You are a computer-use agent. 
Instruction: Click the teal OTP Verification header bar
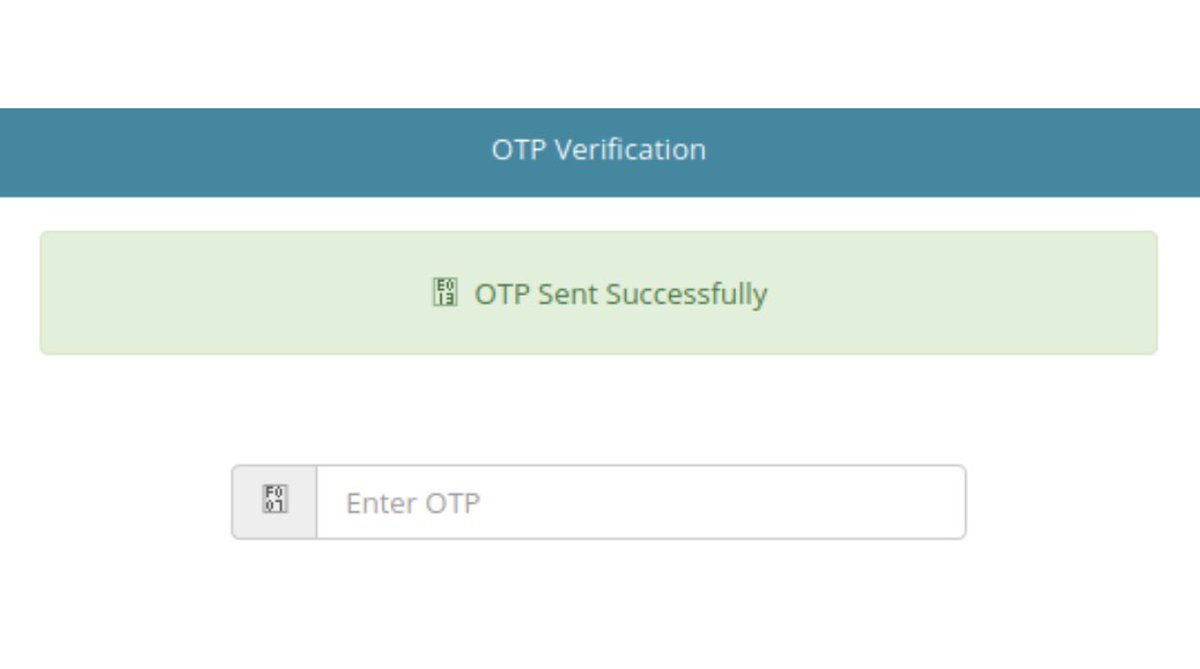[x=600, y=152]
